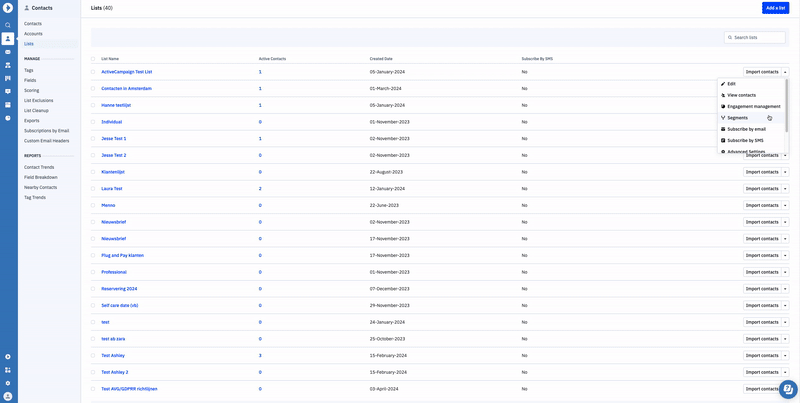
Task: Tick the select-all lists checkbox in header
Action: click(93, 59)
